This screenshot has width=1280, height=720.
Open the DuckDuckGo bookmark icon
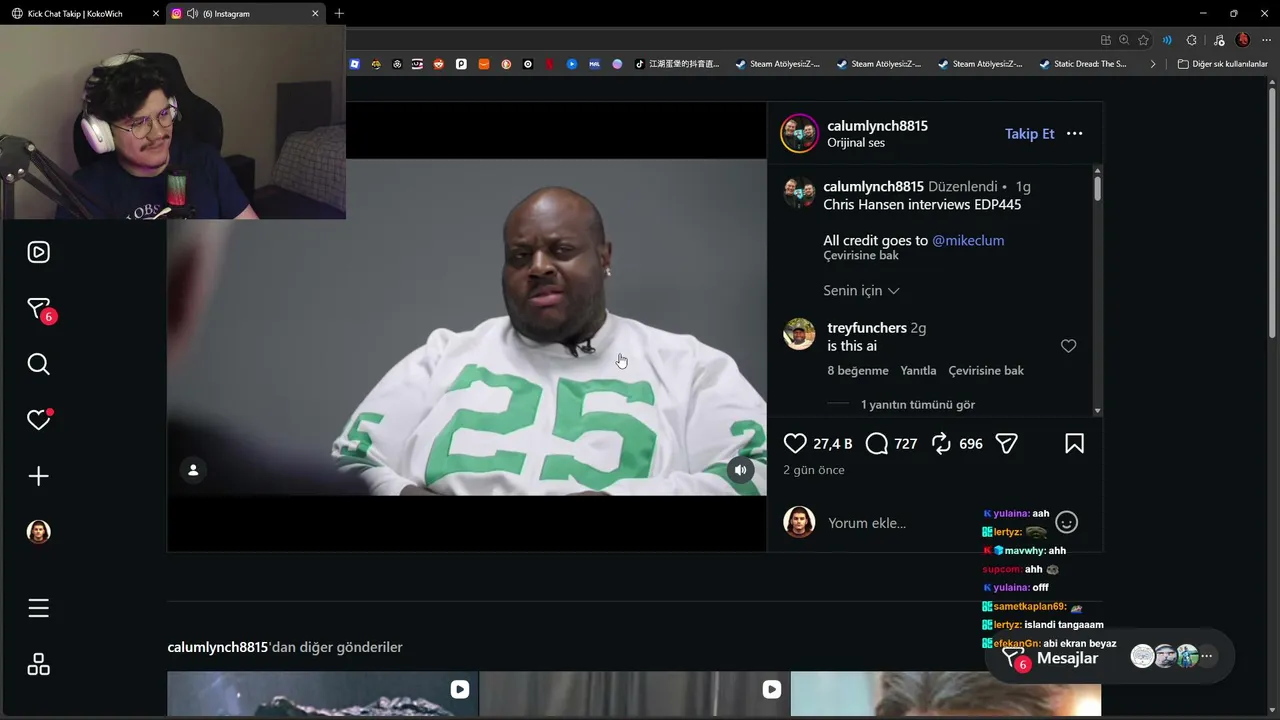(506, 64)
